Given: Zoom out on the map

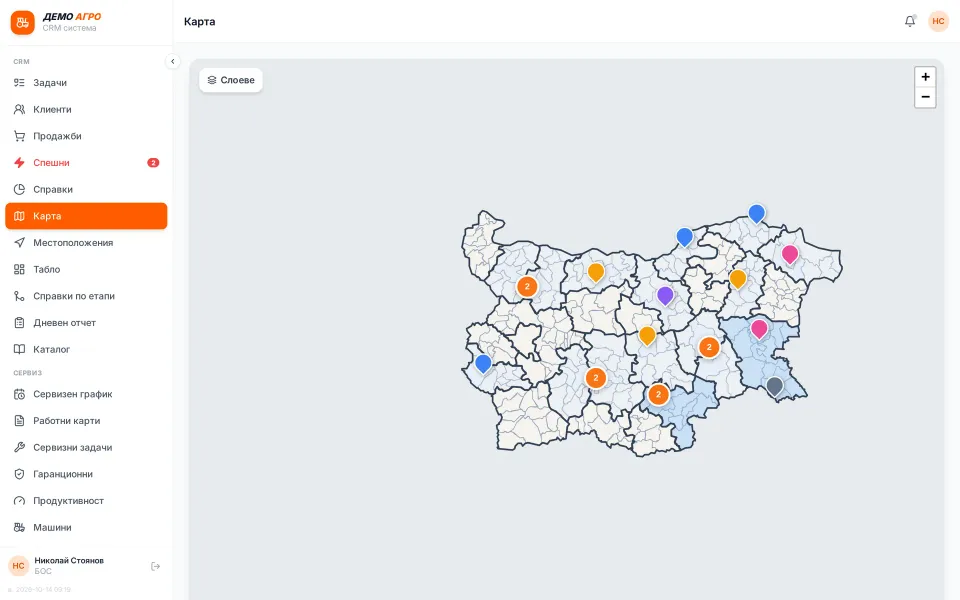Looking at the screenshot, I should pyautogui.click(x=925, y=97).
